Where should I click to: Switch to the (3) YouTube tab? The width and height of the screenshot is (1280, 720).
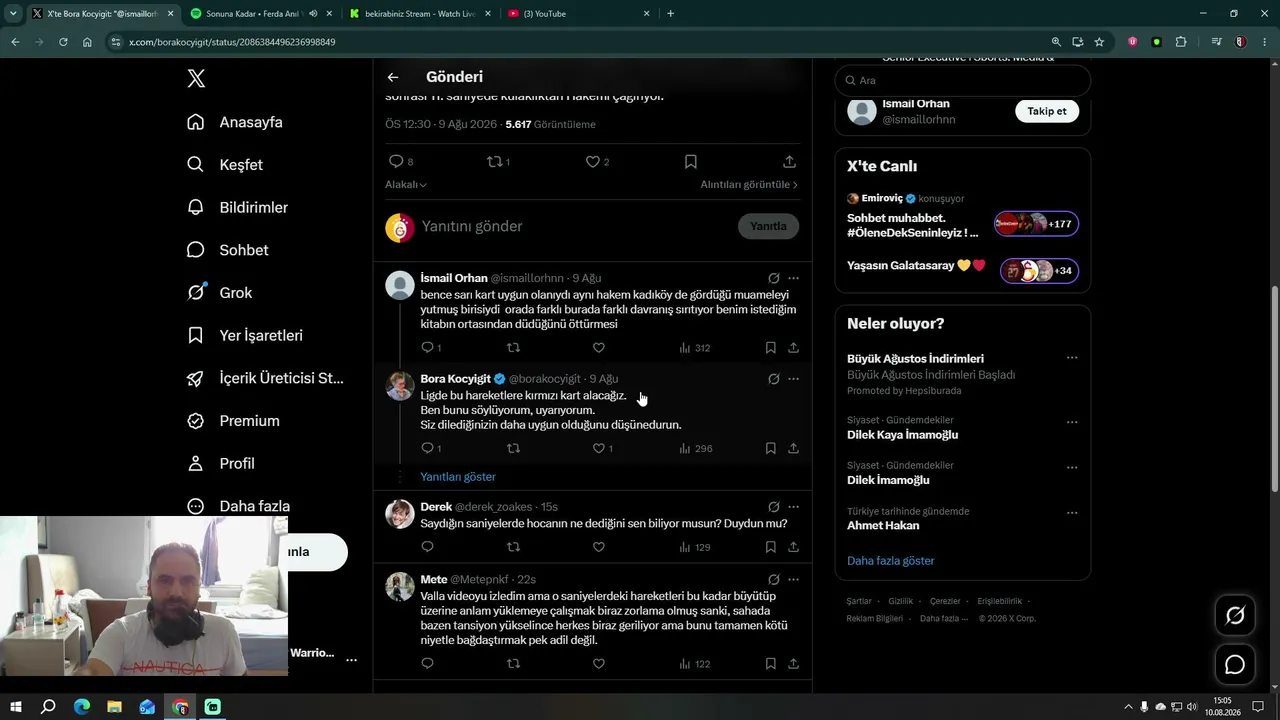coord(578,14)
